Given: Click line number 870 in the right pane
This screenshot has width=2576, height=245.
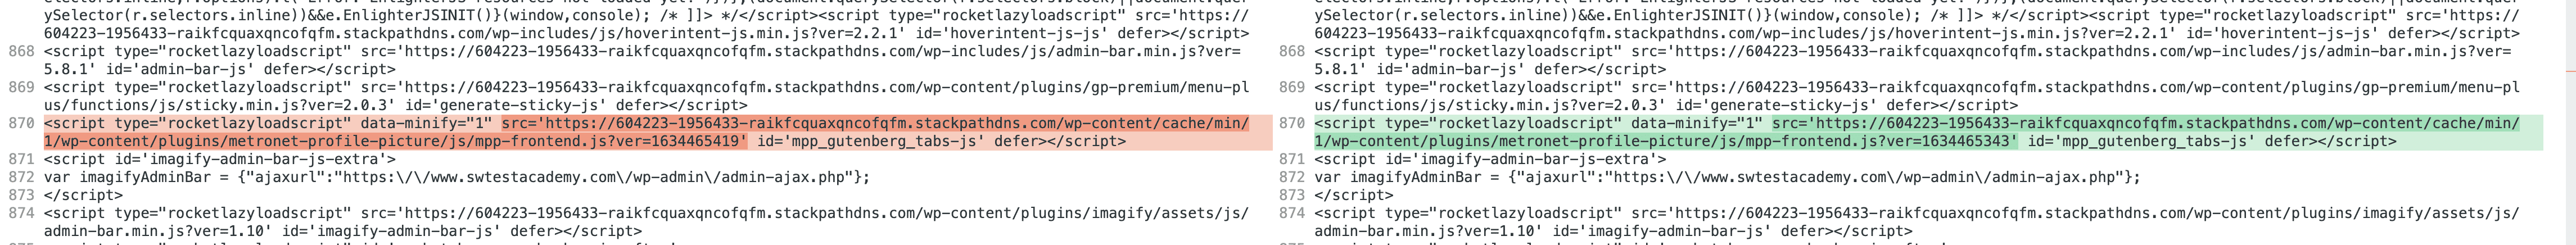Looking at the screenshot, I should click(1292, 123).
